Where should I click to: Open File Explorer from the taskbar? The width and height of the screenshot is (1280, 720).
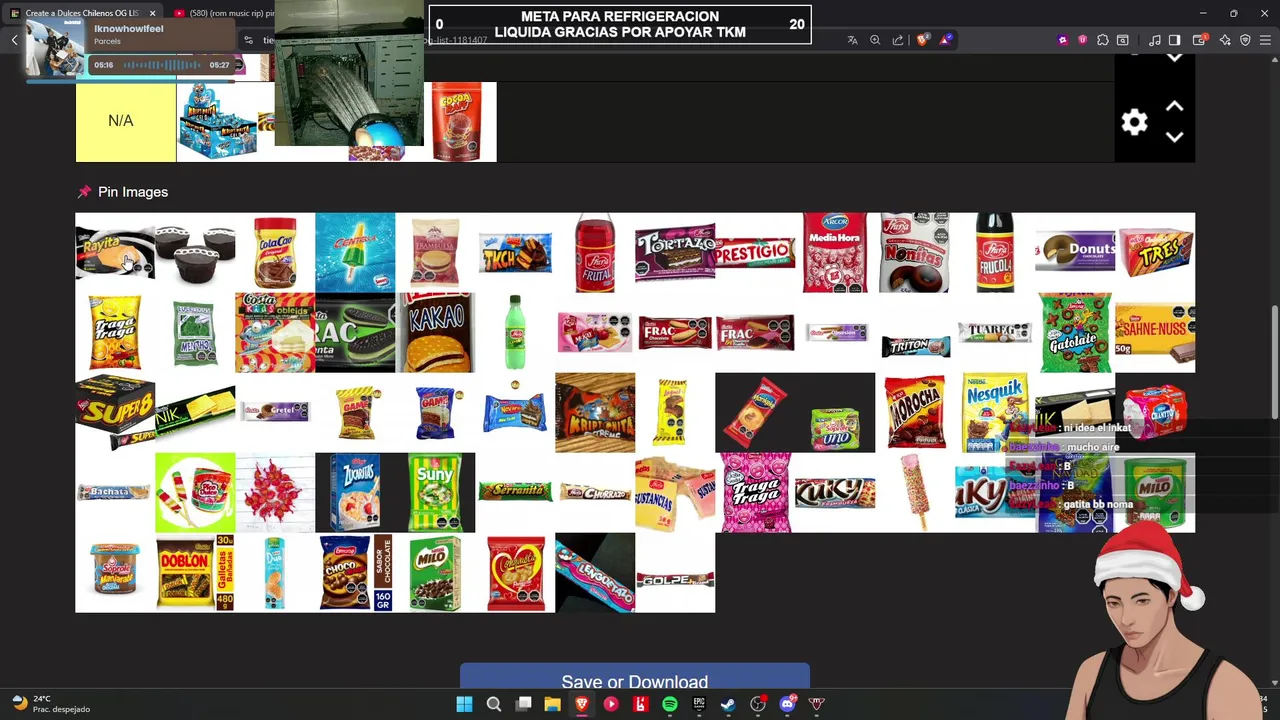point(552,704)
